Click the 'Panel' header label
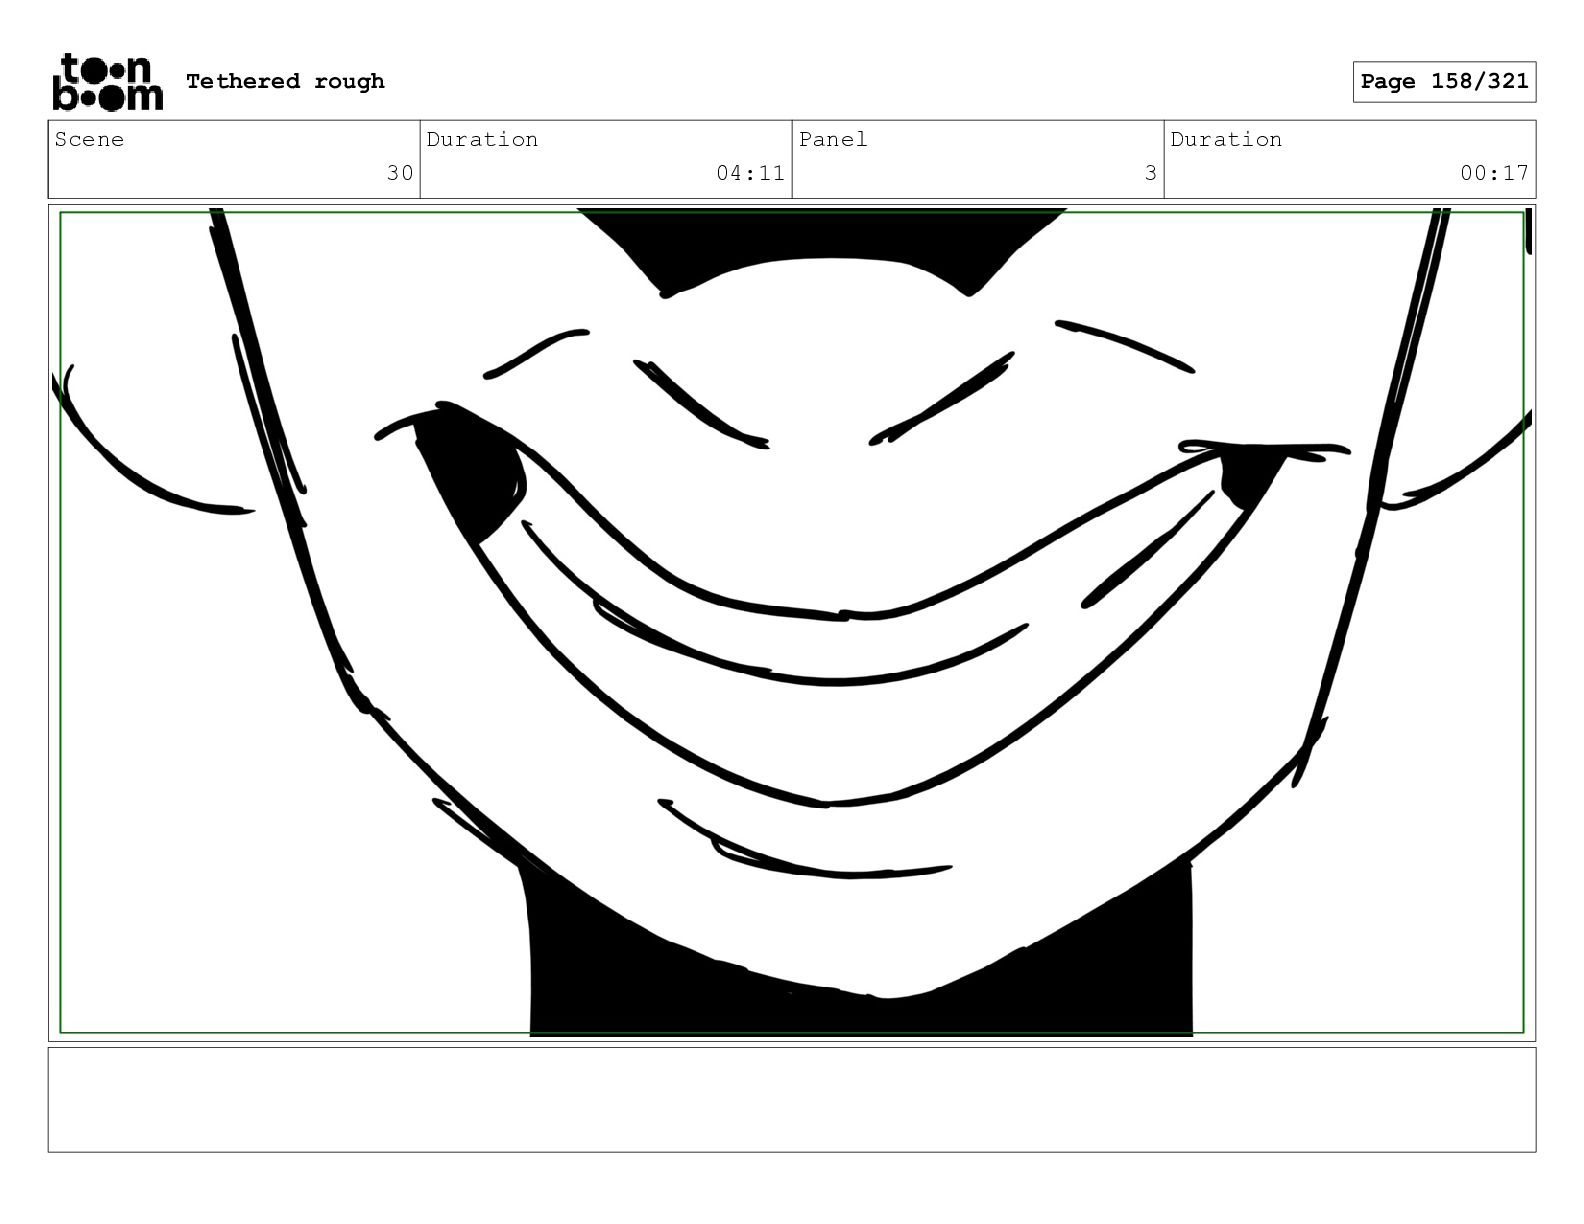Screen dimensions: 1584x1224 point(833,139)
